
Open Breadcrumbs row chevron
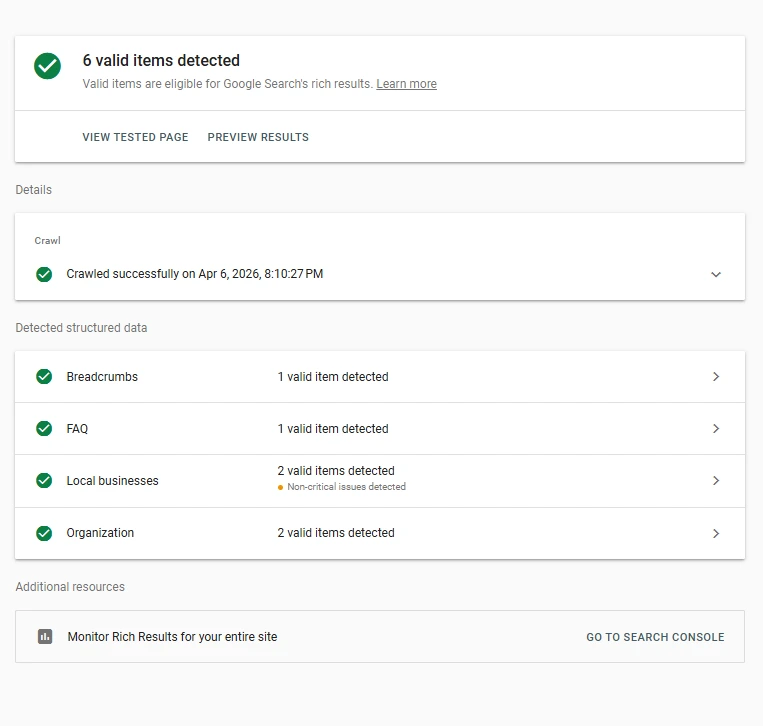pos(716,377)
